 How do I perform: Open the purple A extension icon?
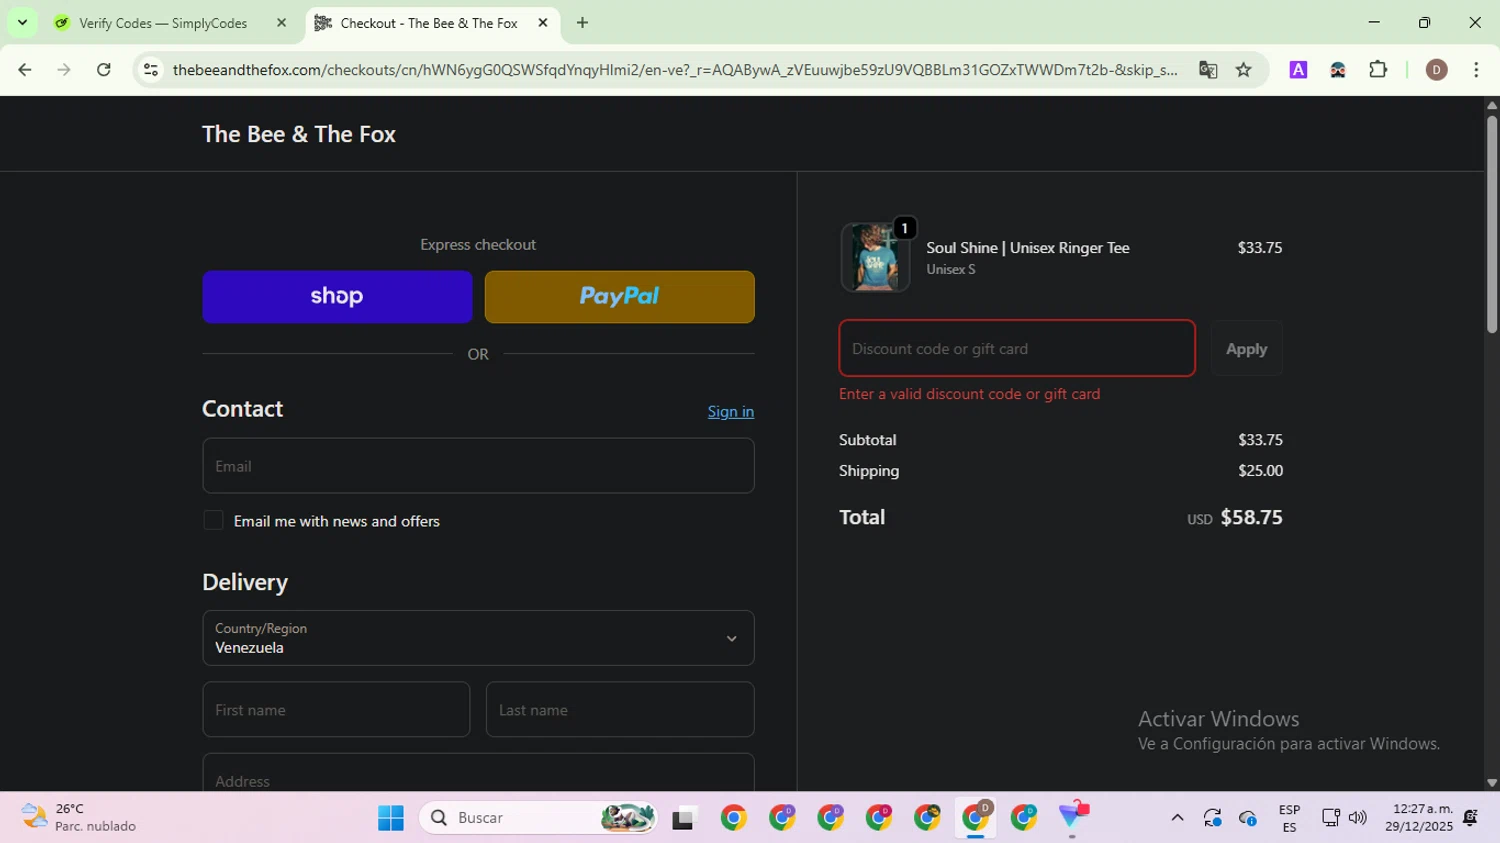pos(1298,70)
